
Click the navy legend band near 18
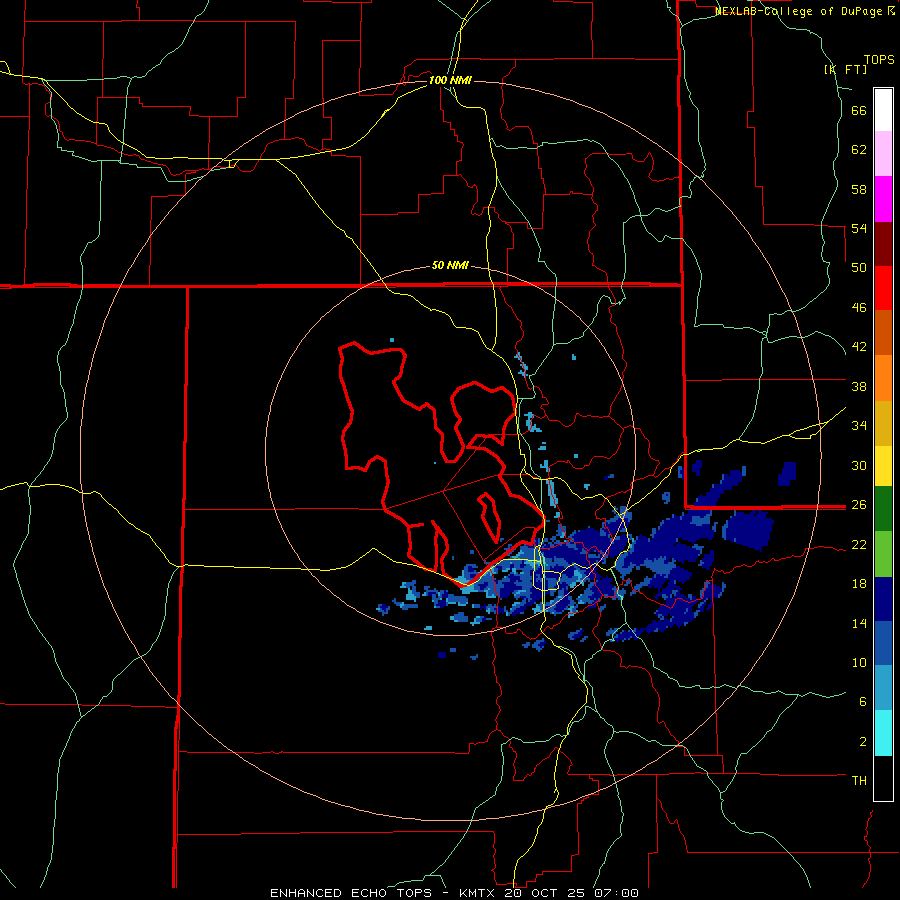click(883, 599)
